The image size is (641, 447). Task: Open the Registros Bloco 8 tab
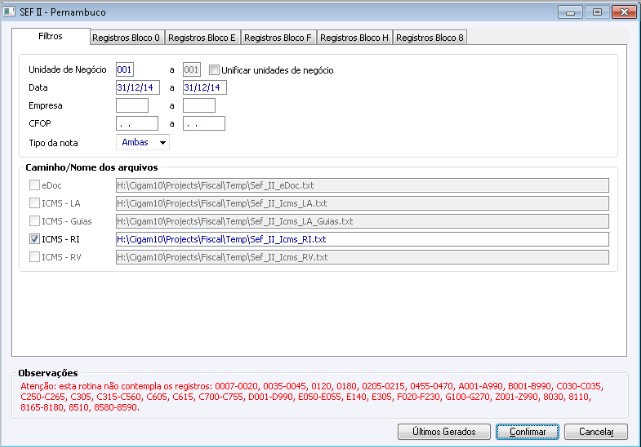430,38
